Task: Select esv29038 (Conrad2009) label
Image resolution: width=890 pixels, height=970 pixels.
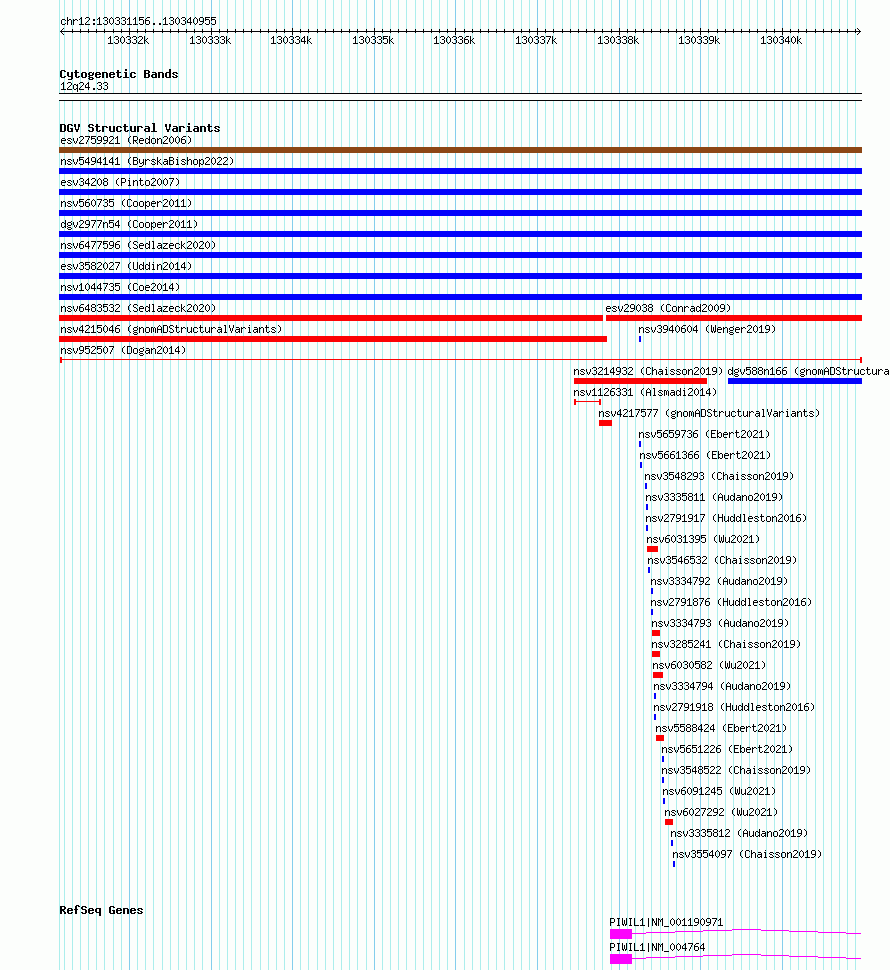Action: tap(668, 309)
